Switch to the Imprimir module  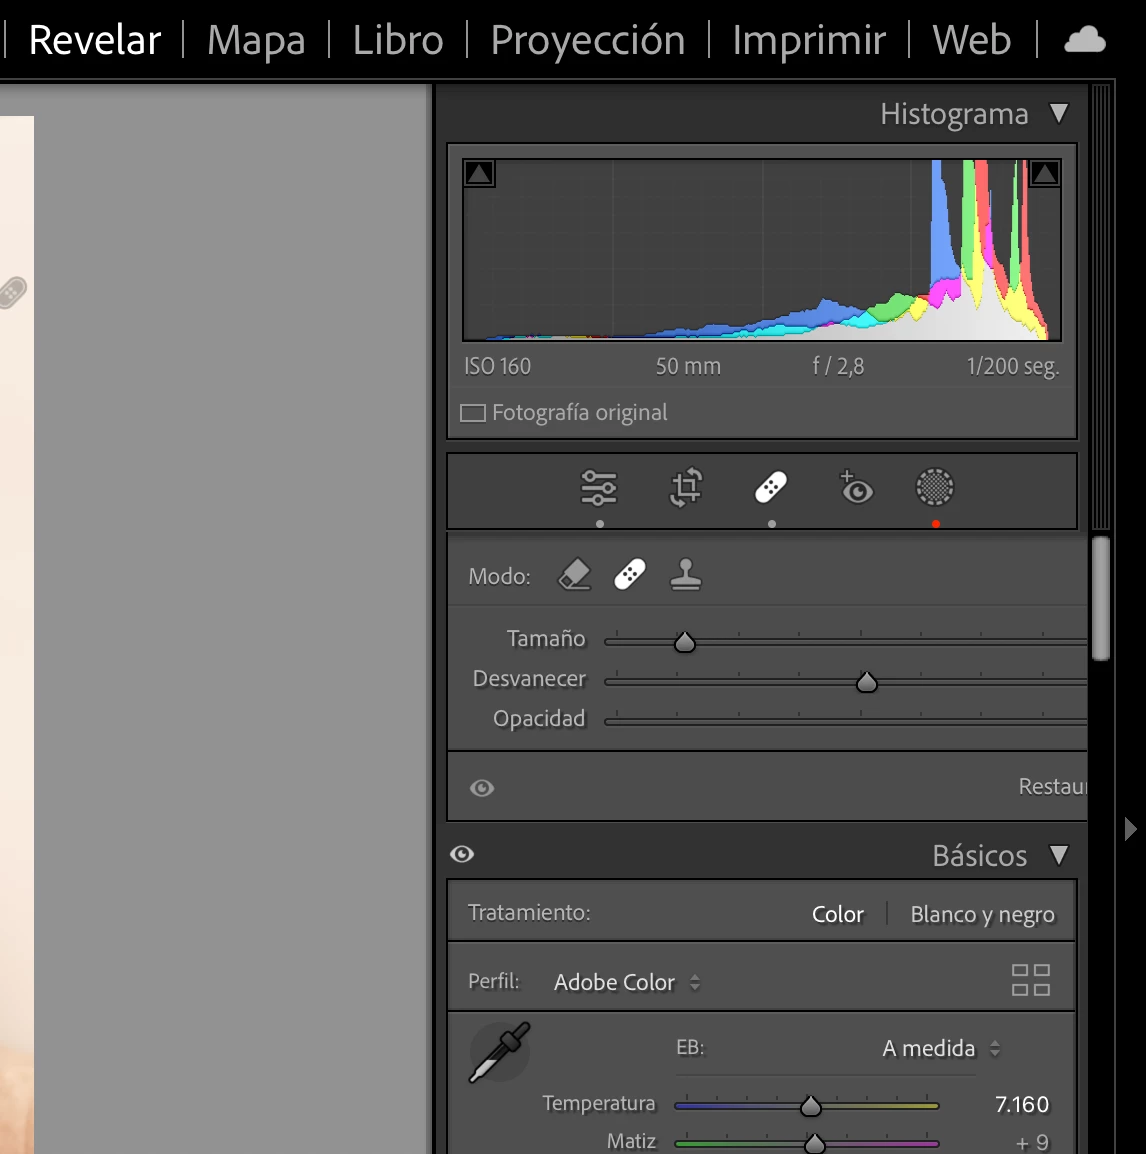pos(809,40)
